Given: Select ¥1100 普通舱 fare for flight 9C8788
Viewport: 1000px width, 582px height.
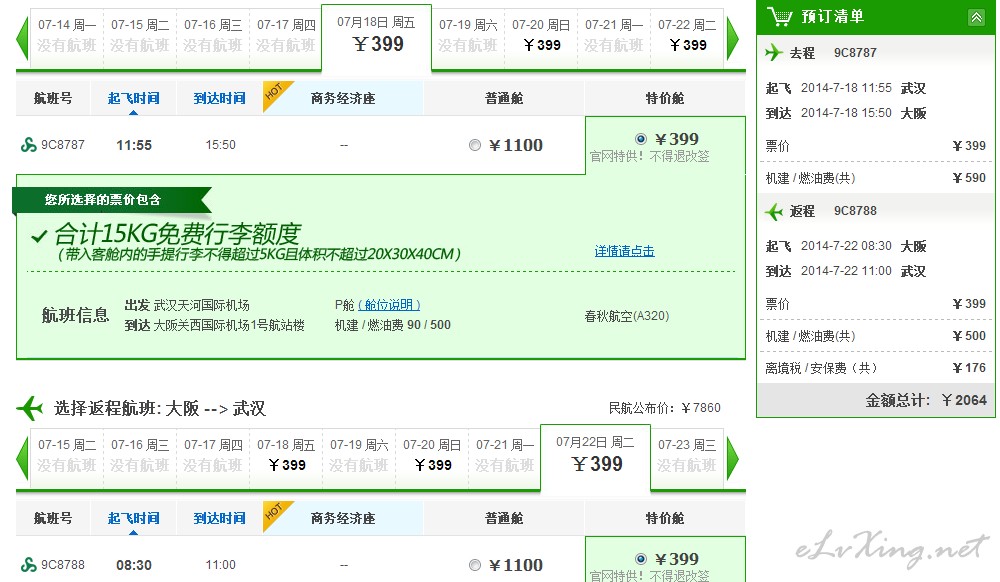Looking at the screenshot, I should tap(475, 566).
